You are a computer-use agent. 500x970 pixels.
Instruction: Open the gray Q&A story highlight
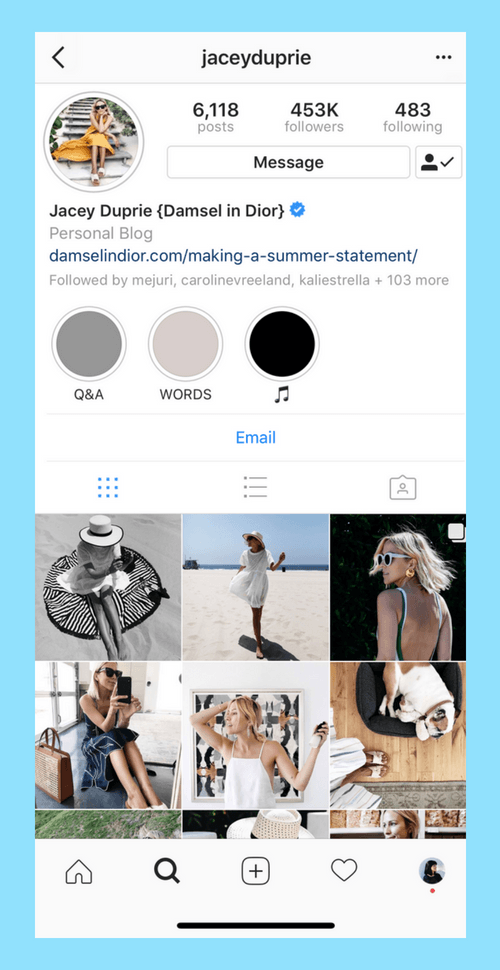(89, 344)
